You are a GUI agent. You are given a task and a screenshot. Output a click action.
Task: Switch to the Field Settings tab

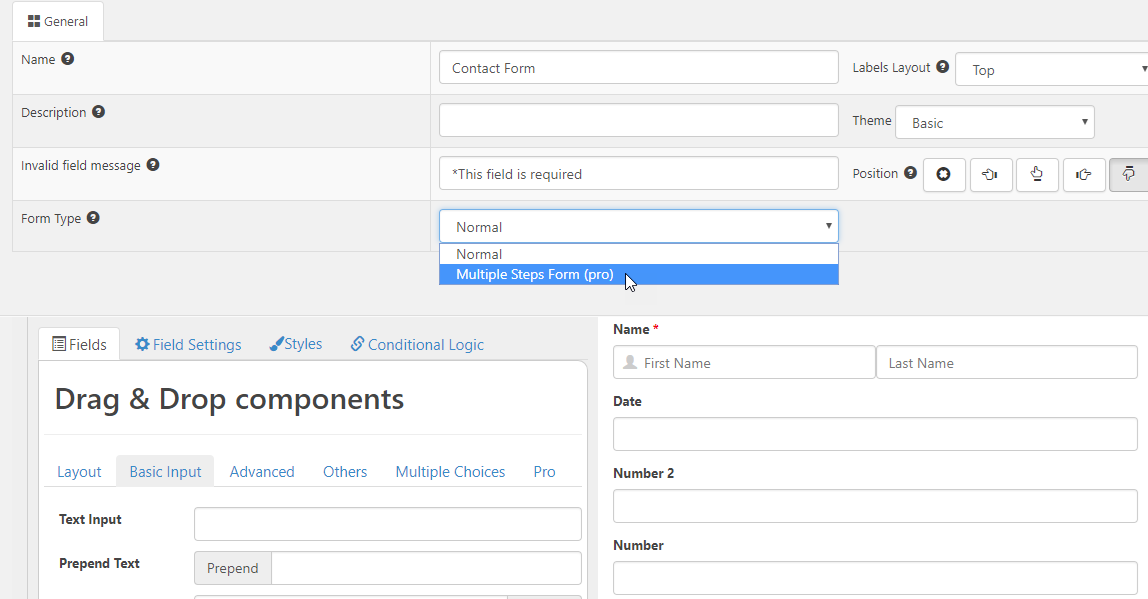pos(188,344)
